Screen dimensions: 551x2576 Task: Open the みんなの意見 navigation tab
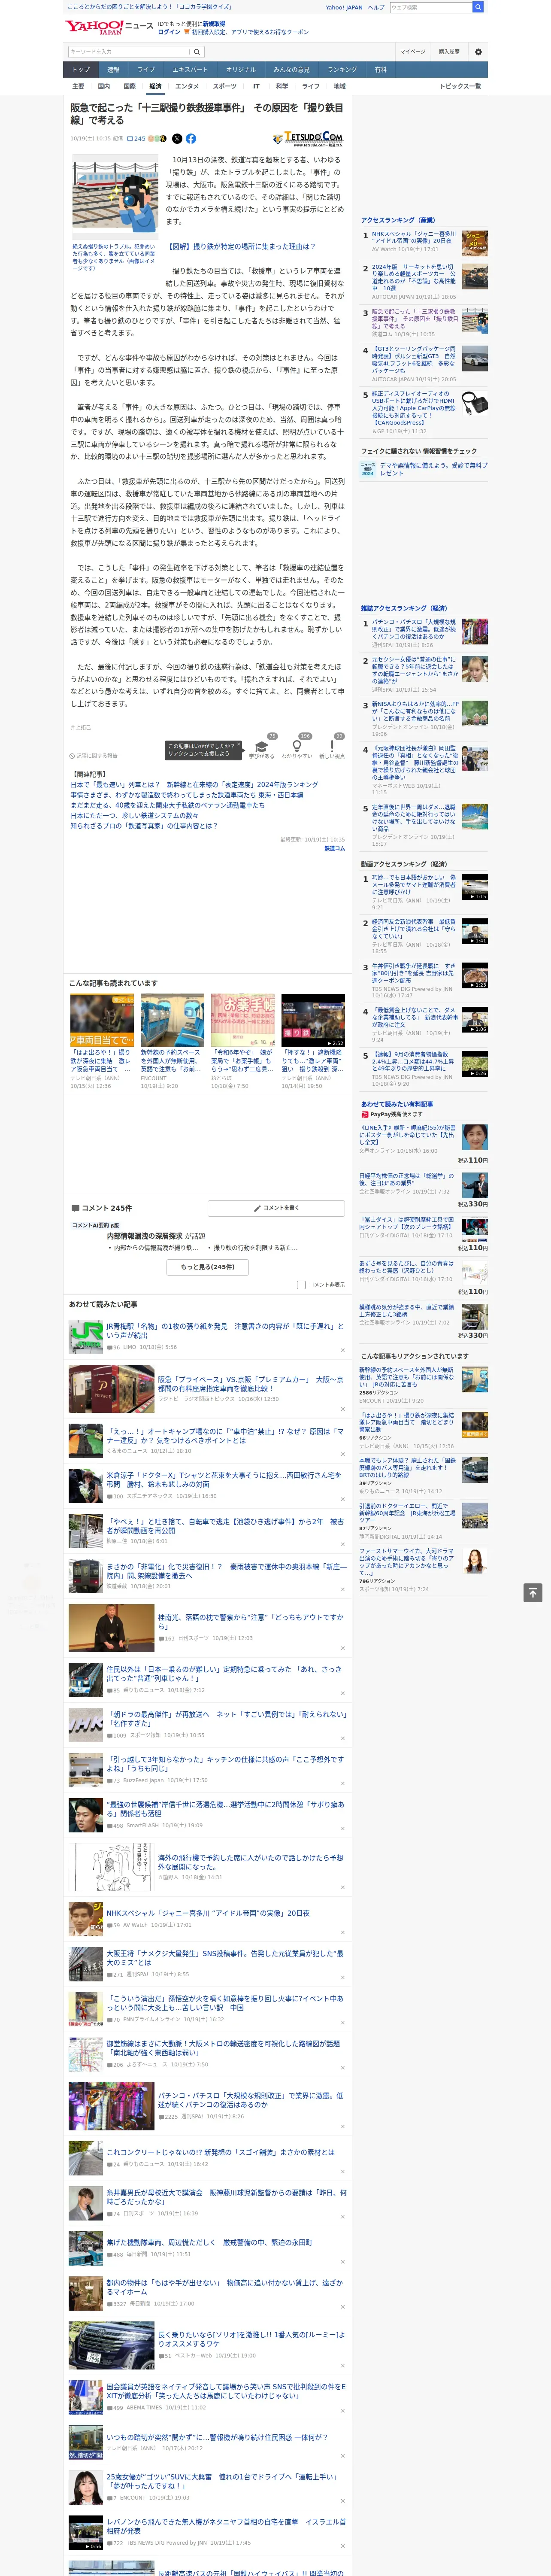pyautogui.click(x=291, y=70)
